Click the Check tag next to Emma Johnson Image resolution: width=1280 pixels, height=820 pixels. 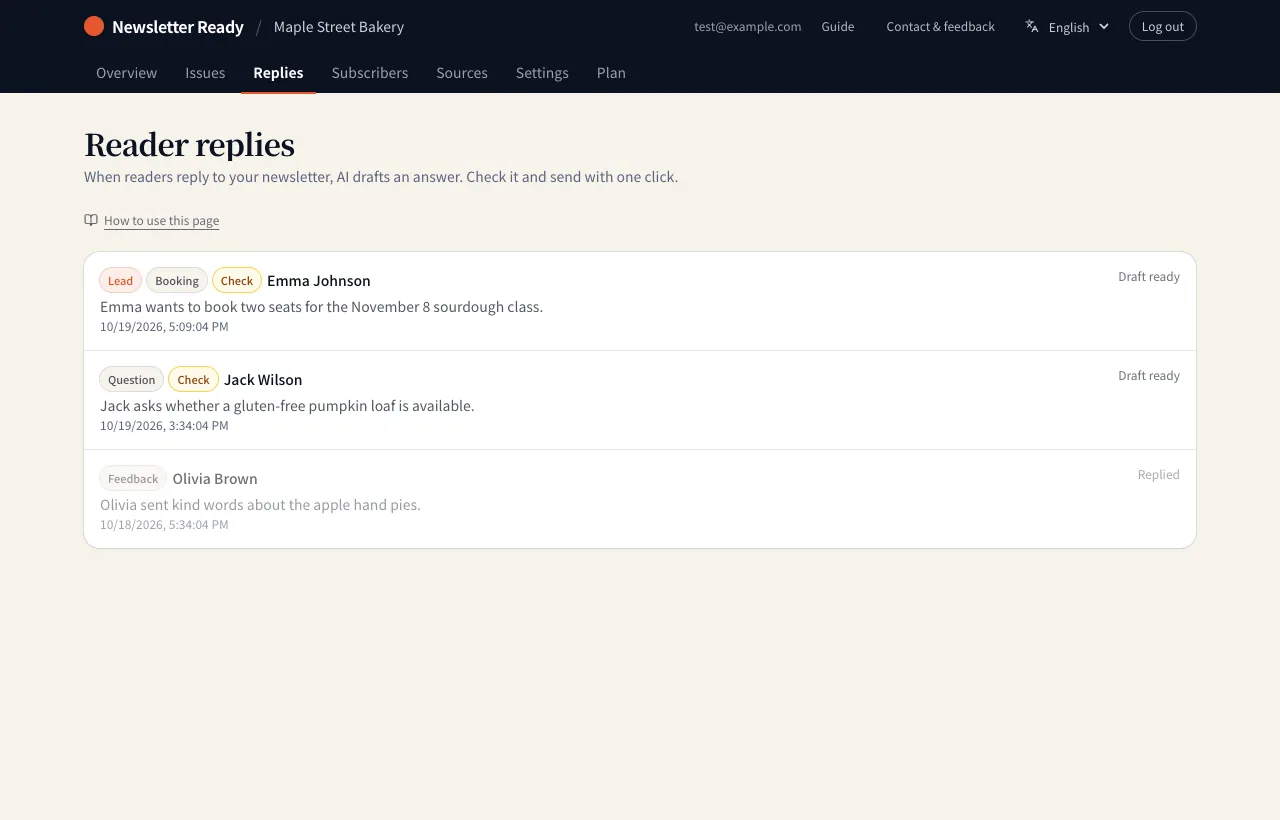(x=237, y=281)
